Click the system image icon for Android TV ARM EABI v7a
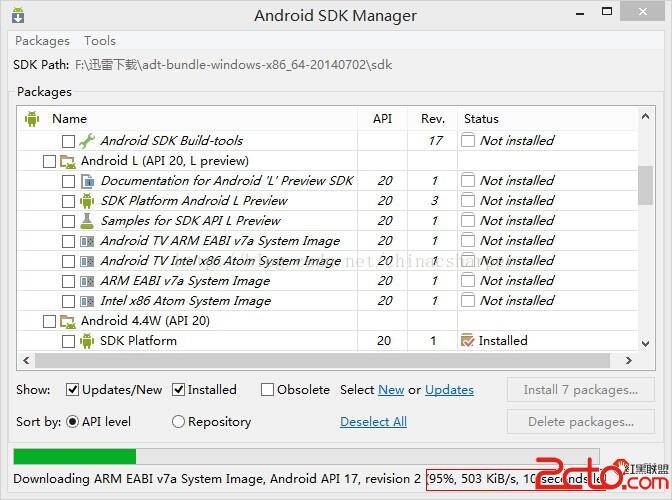The image size is (672, 500). tap(87, 241)
